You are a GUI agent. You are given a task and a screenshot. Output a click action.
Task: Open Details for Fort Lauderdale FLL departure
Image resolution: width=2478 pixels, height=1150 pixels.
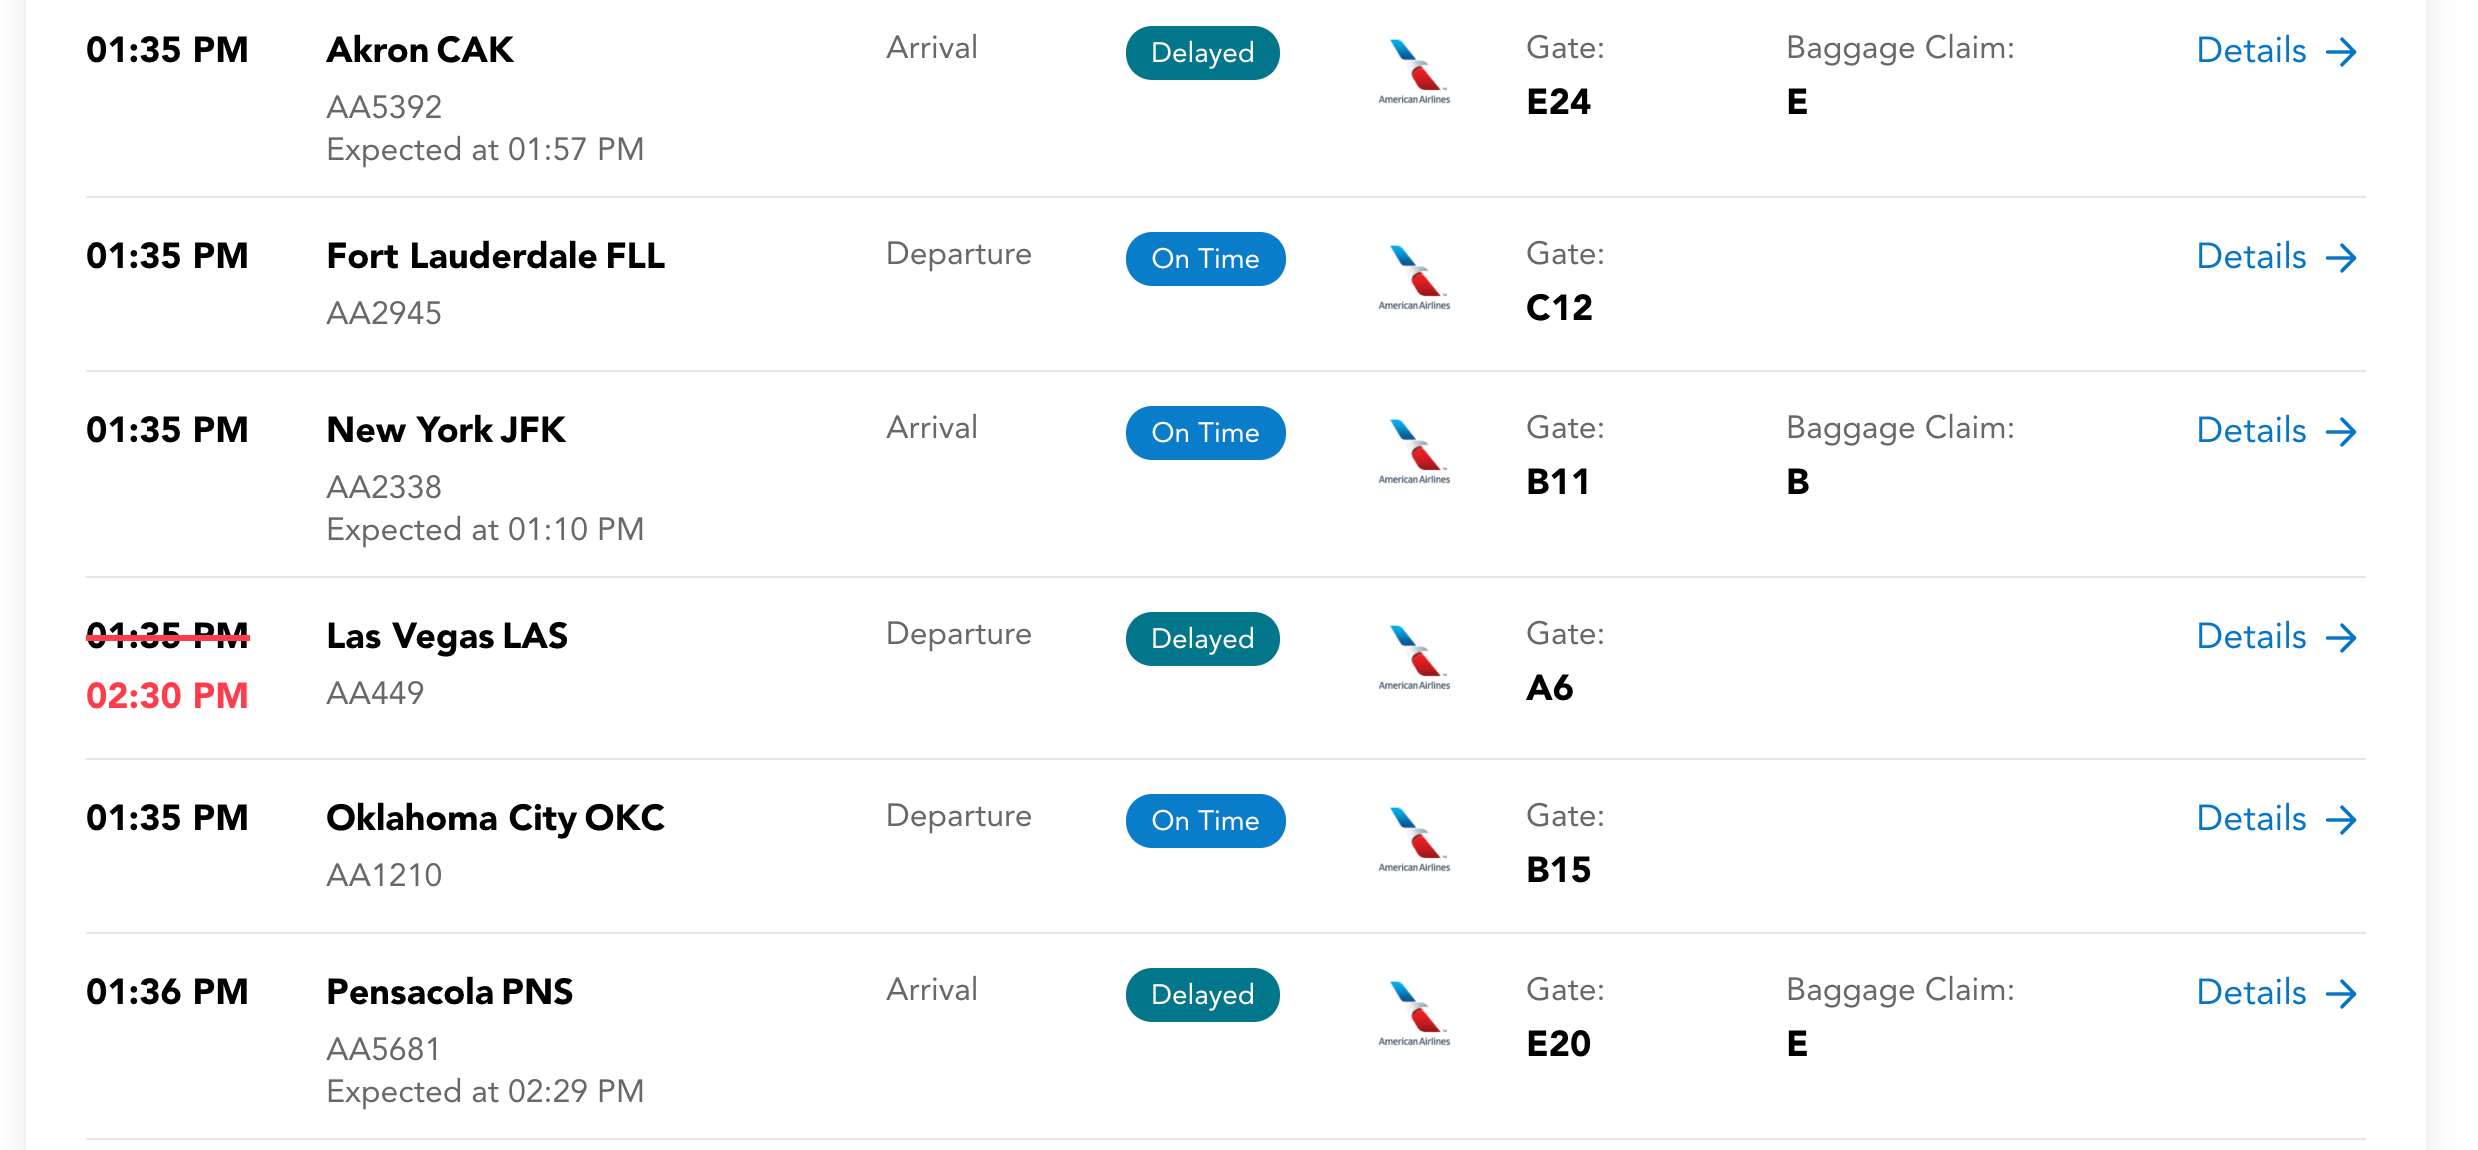[2275, 257]
